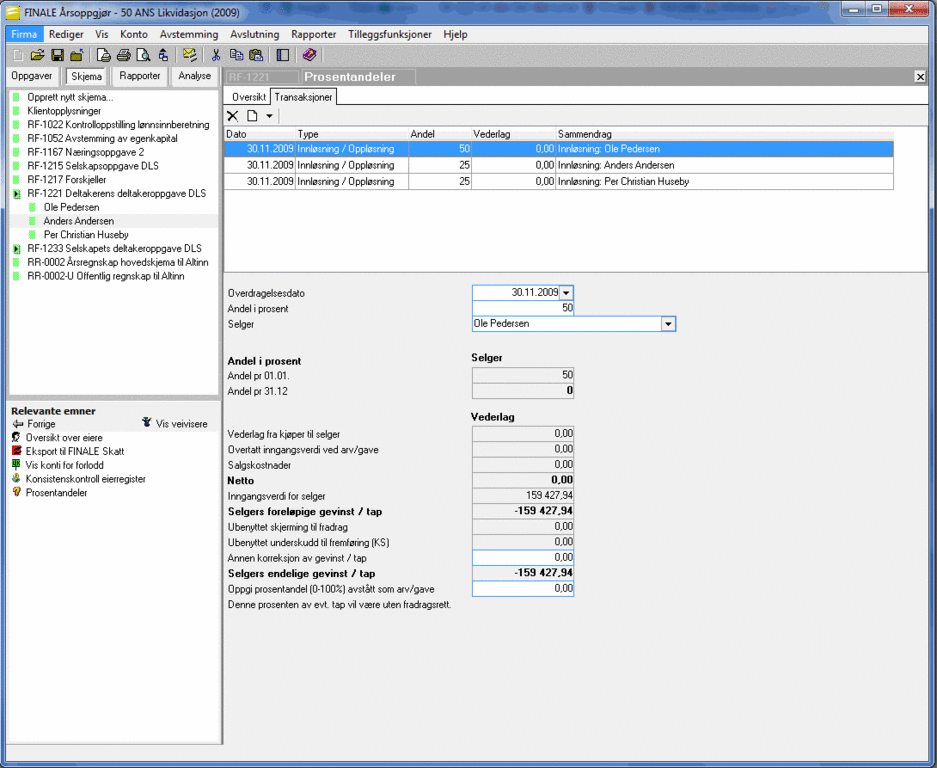
Task: Open the Vis menu
Action: 102,35
